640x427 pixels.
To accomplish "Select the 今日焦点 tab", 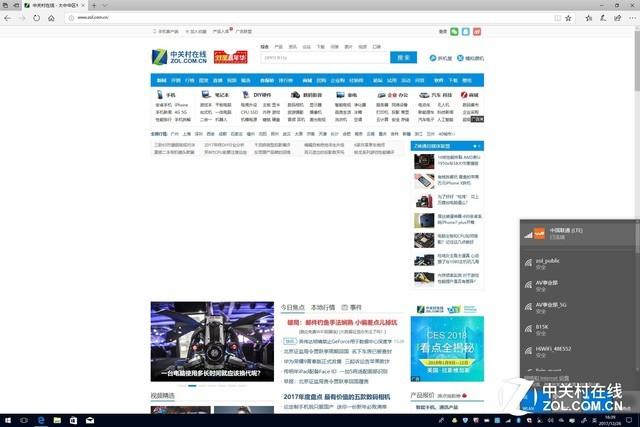I will tap(293, 307).
